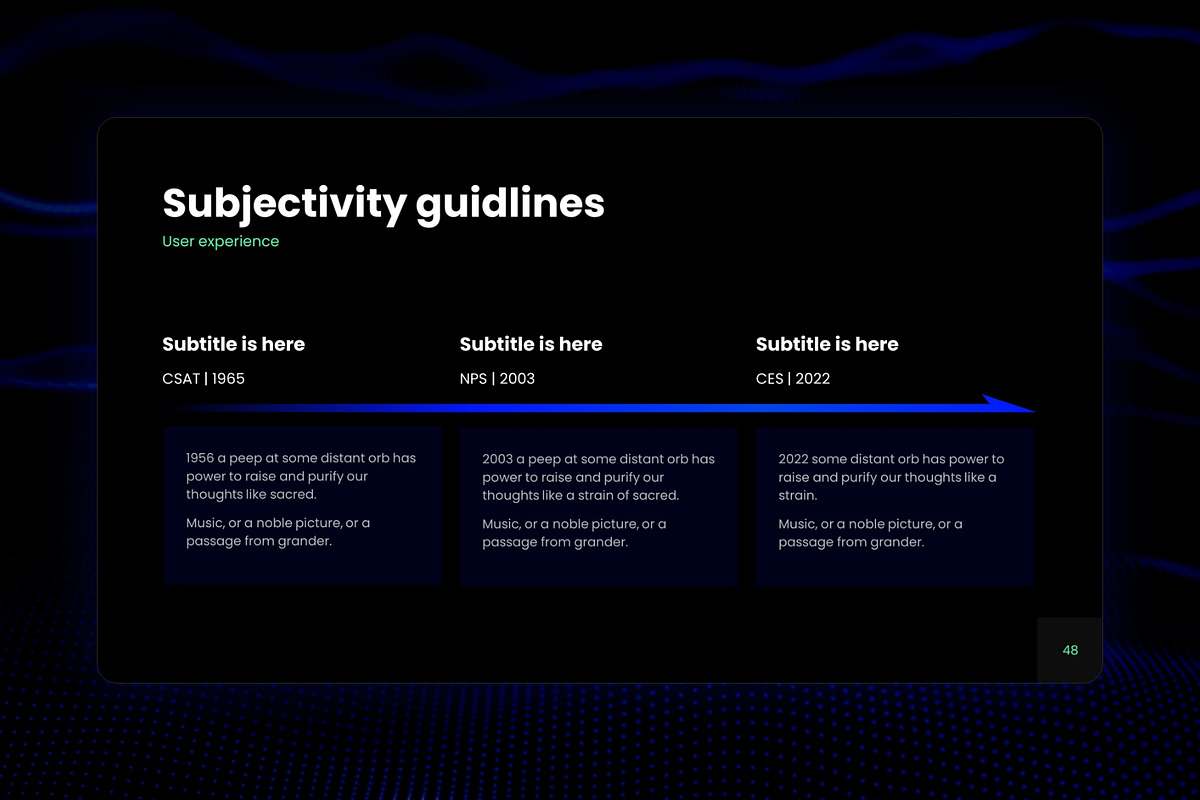Click the 'NPS | 2003' label
1200x800 pixels.
(497, 379)
